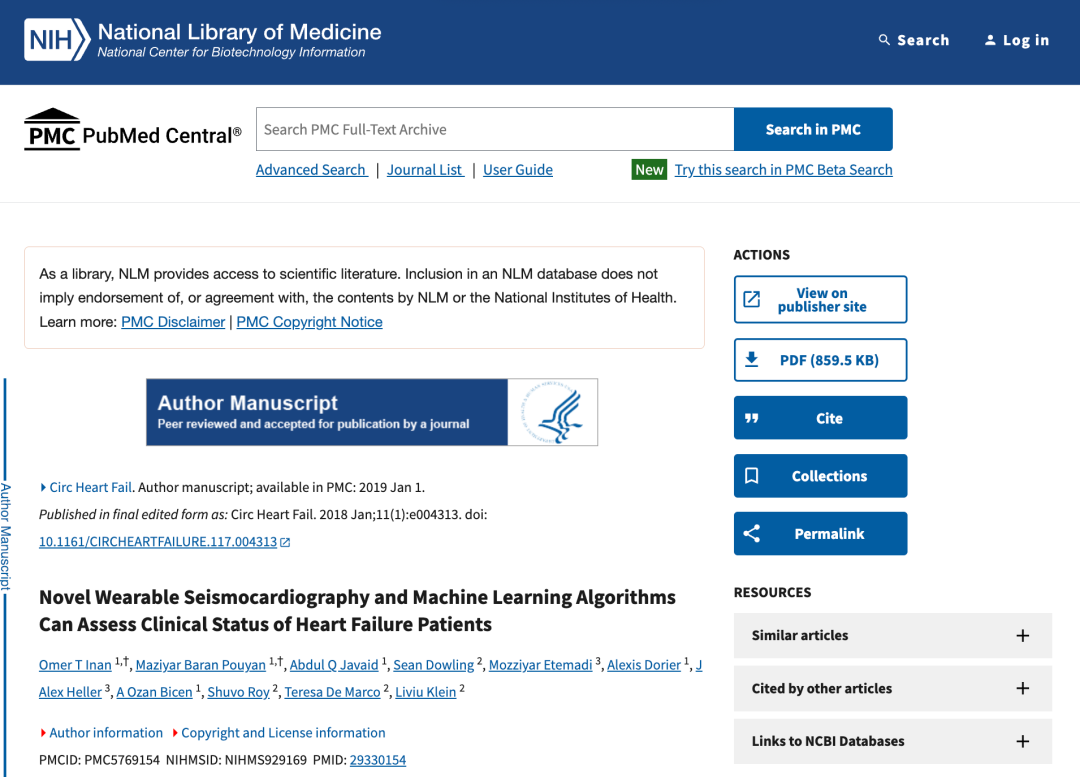Click the PMC PubMed Central logo

(133, 130)
